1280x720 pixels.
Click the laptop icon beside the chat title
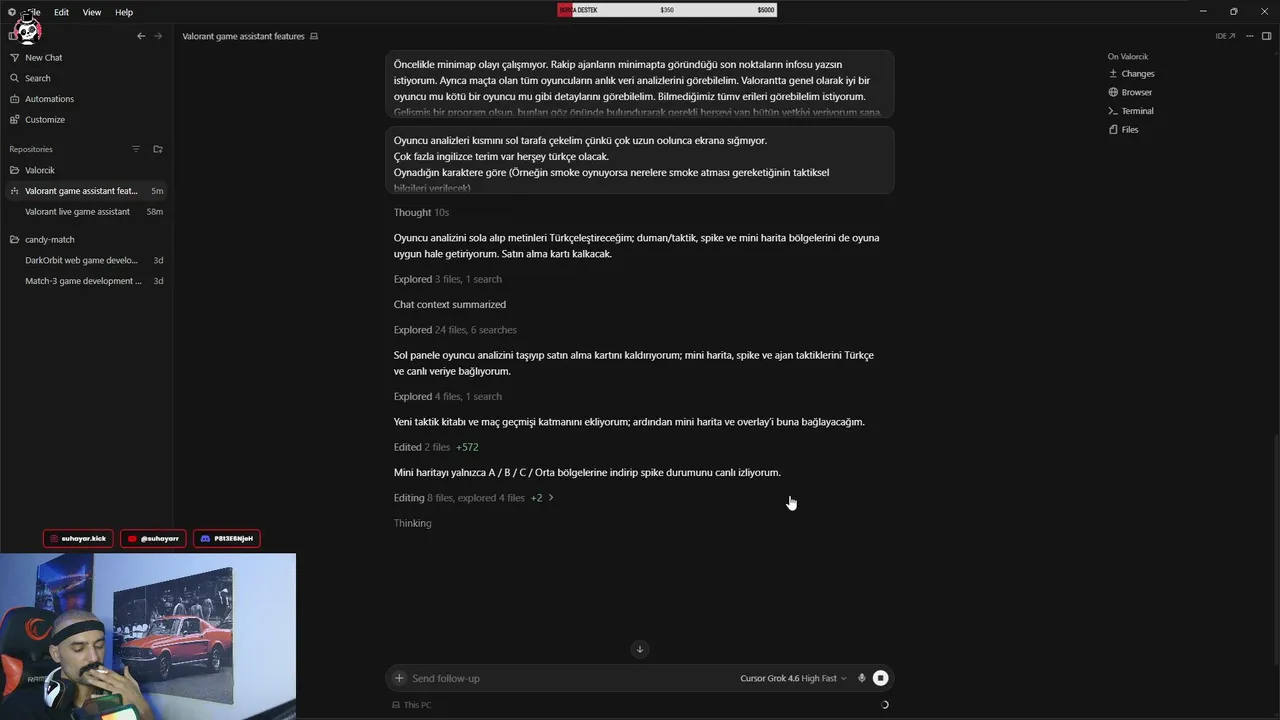point(314,36)
